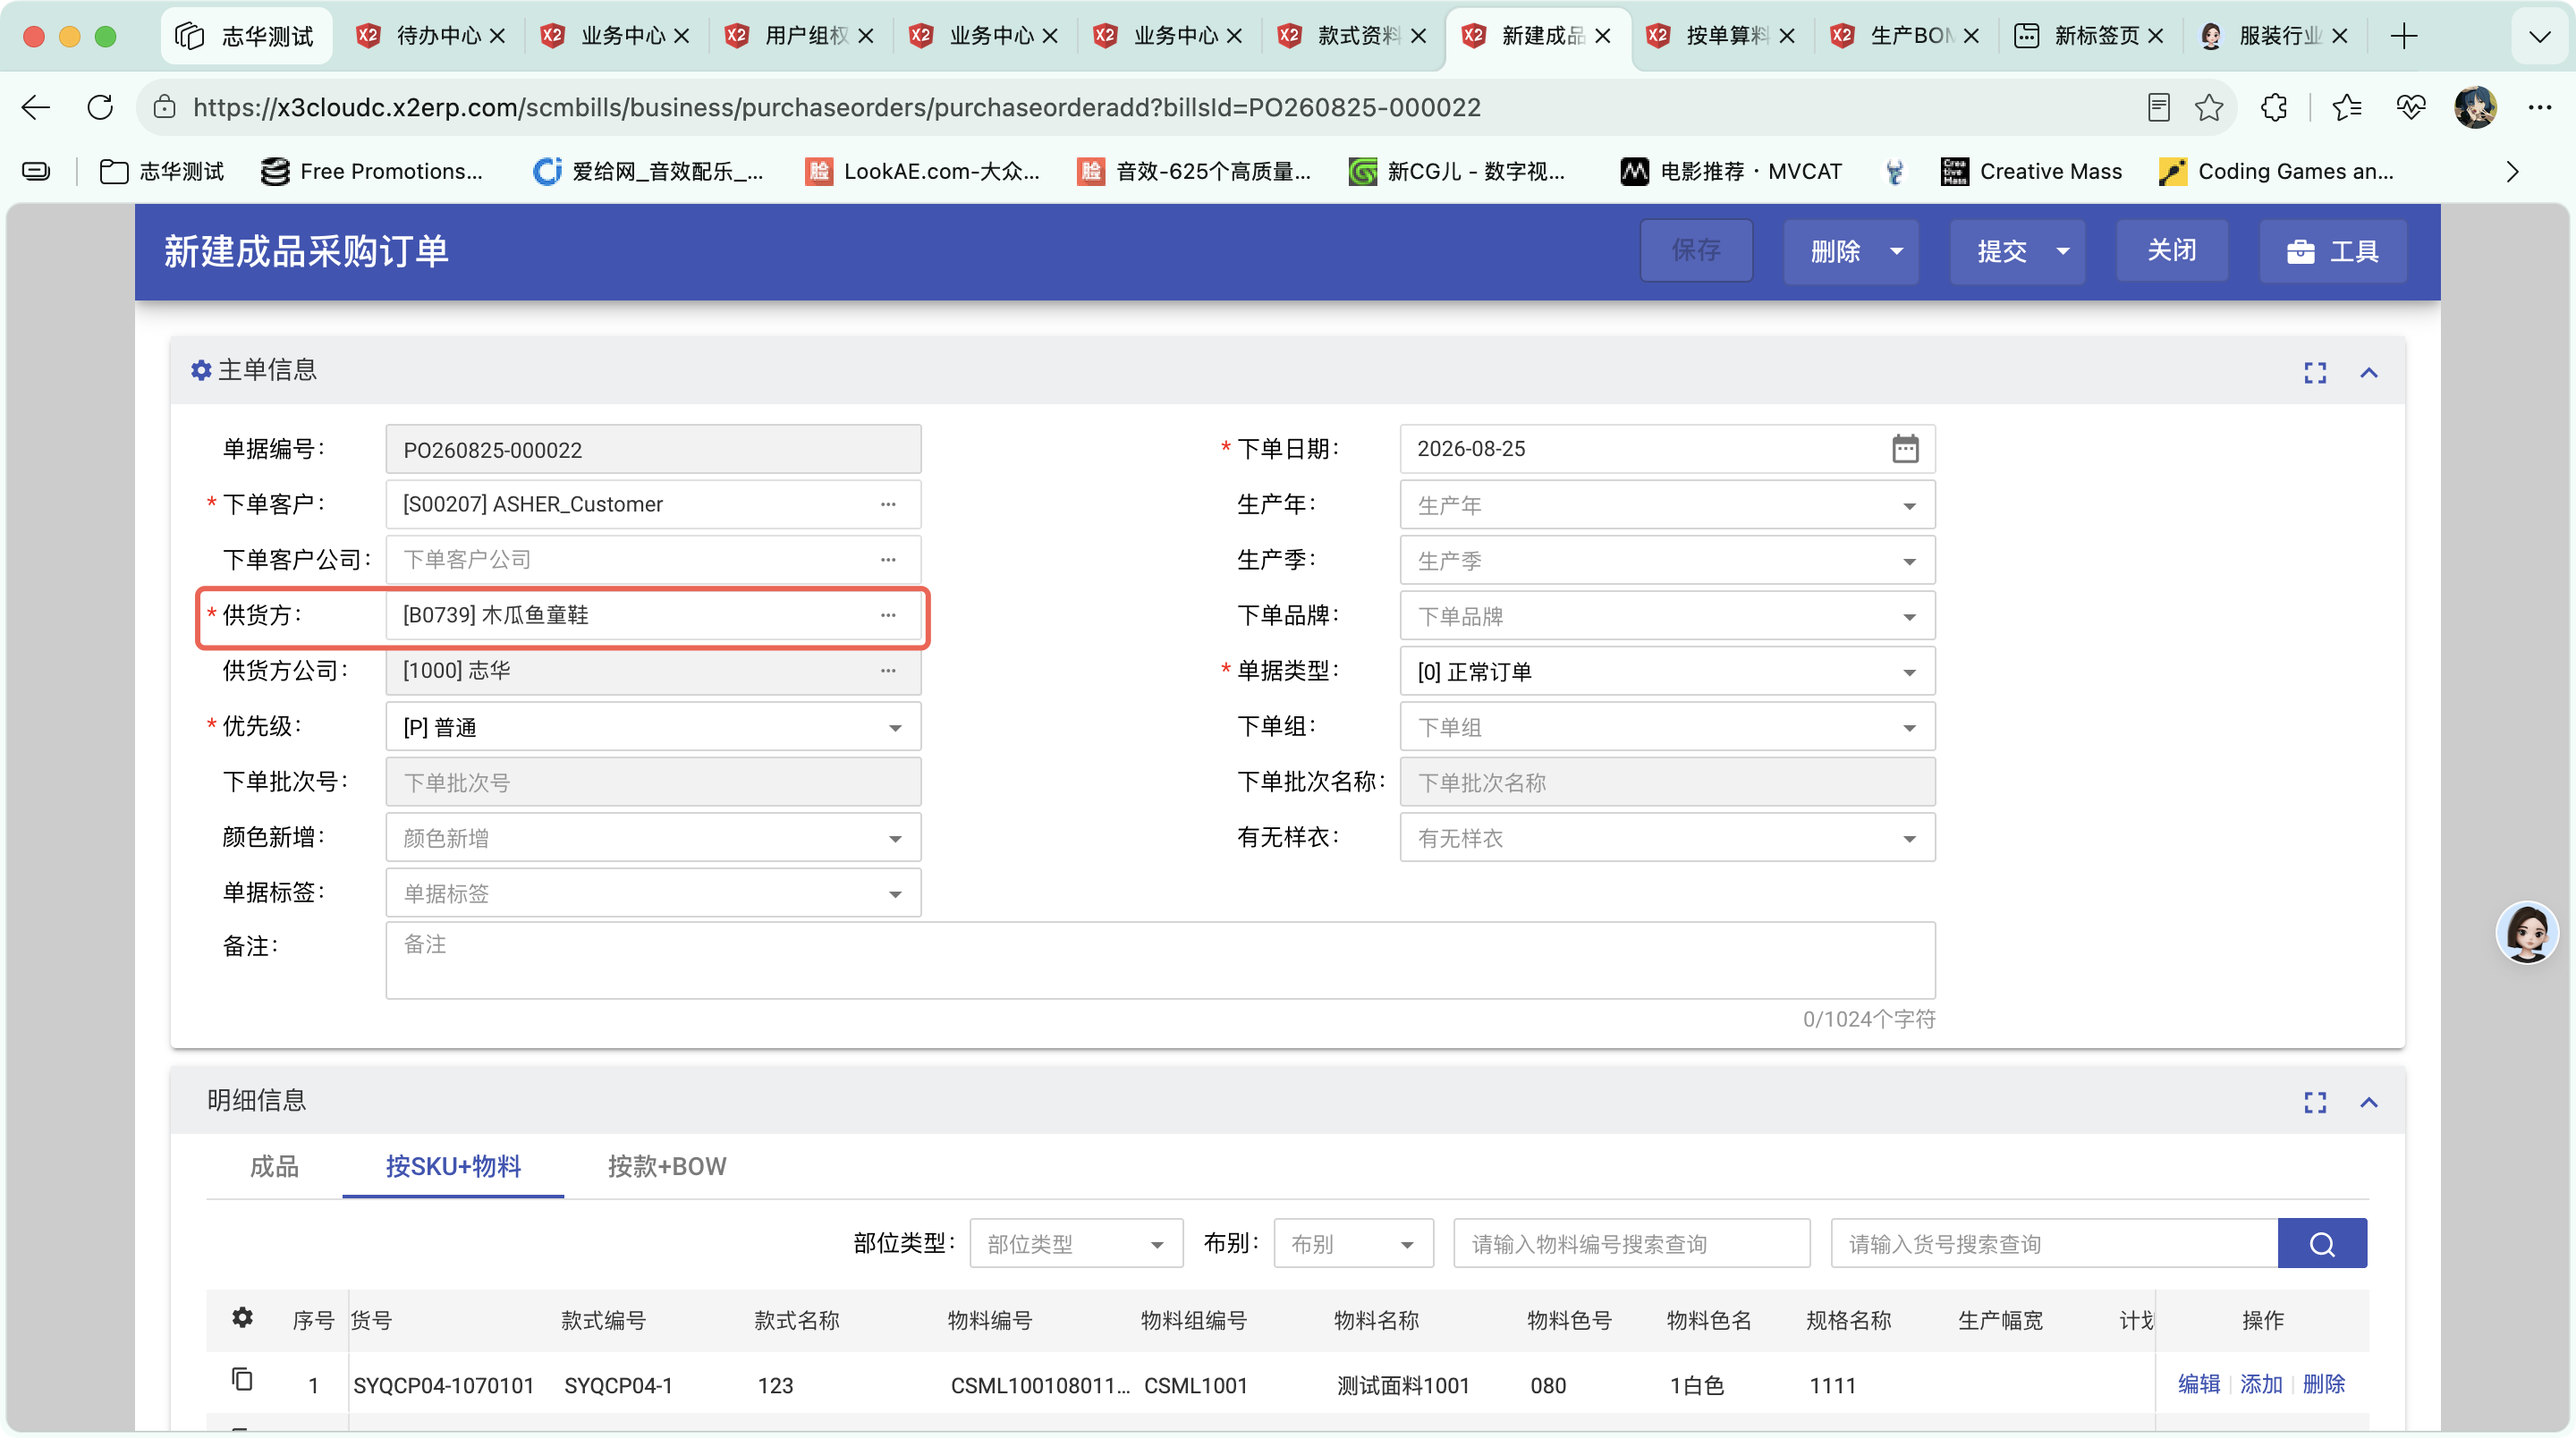Click 删除 link in row 1
This screenshot has width=2576, height=1438.
click(2323, 1384)
